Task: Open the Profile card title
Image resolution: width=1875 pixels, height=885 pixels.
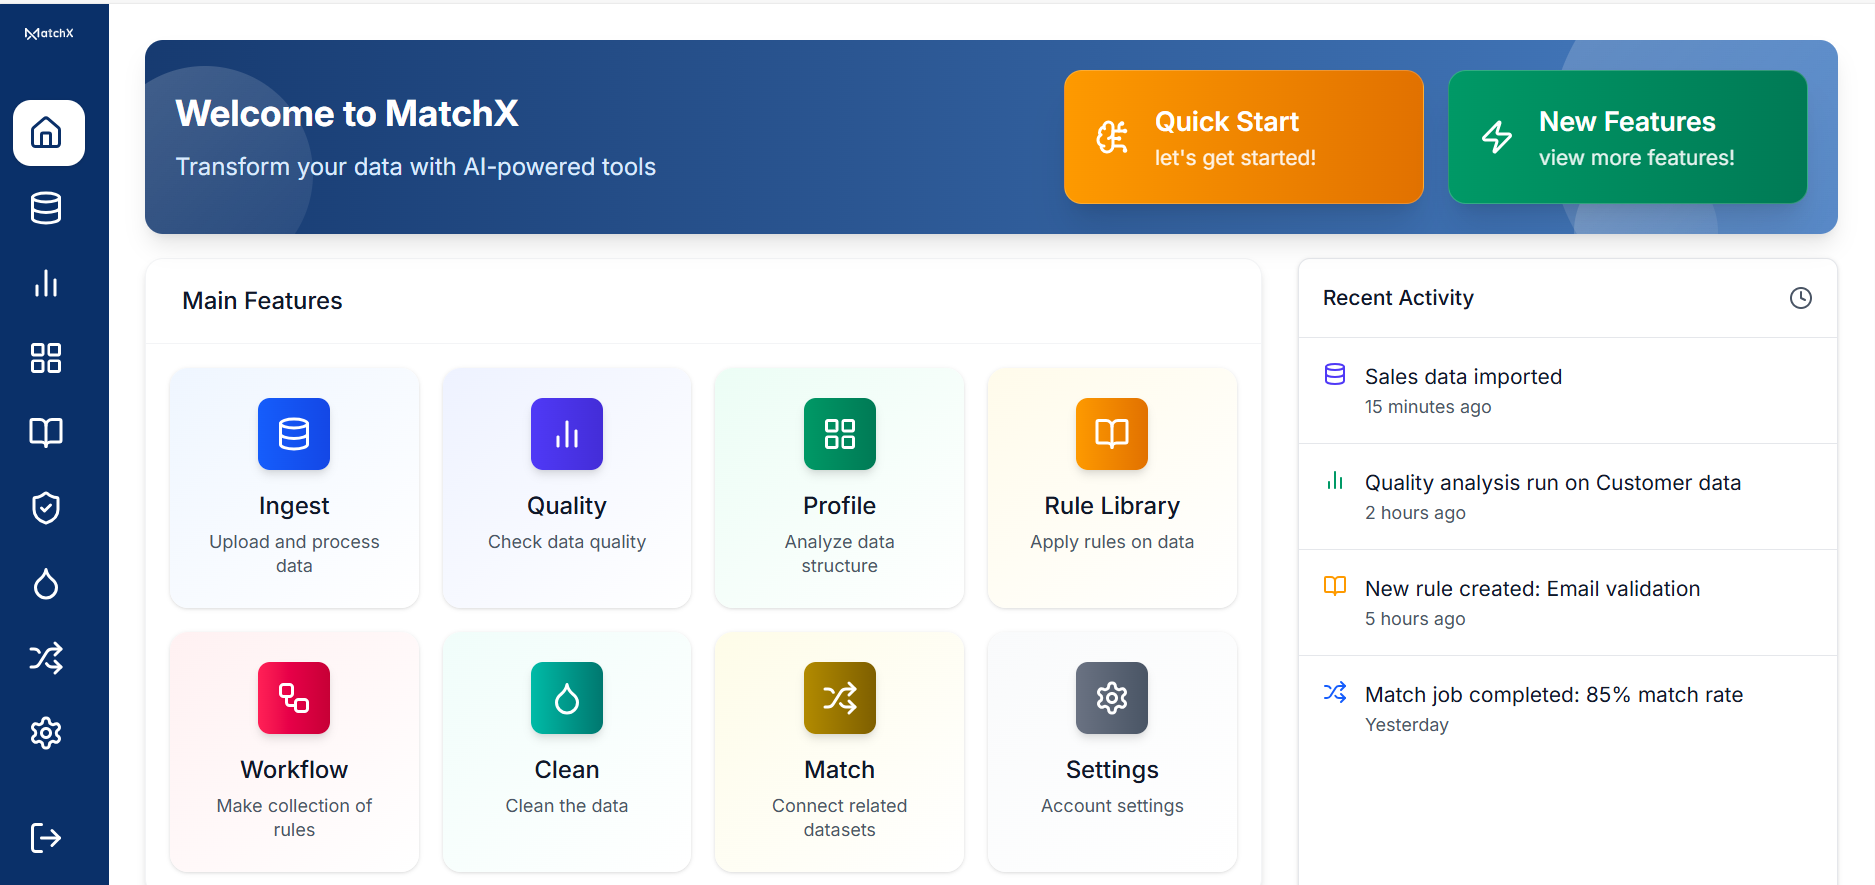Action: pos(840,506)
